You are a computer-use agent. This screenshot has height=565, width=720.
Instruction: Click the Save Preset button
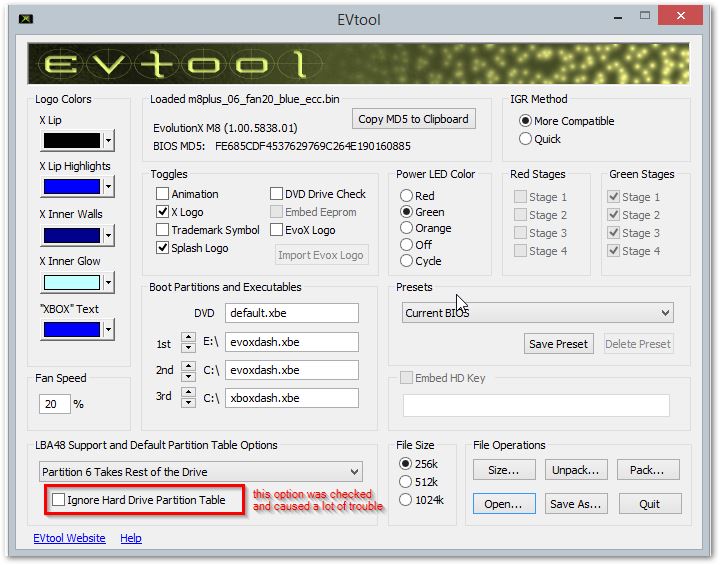558,344
